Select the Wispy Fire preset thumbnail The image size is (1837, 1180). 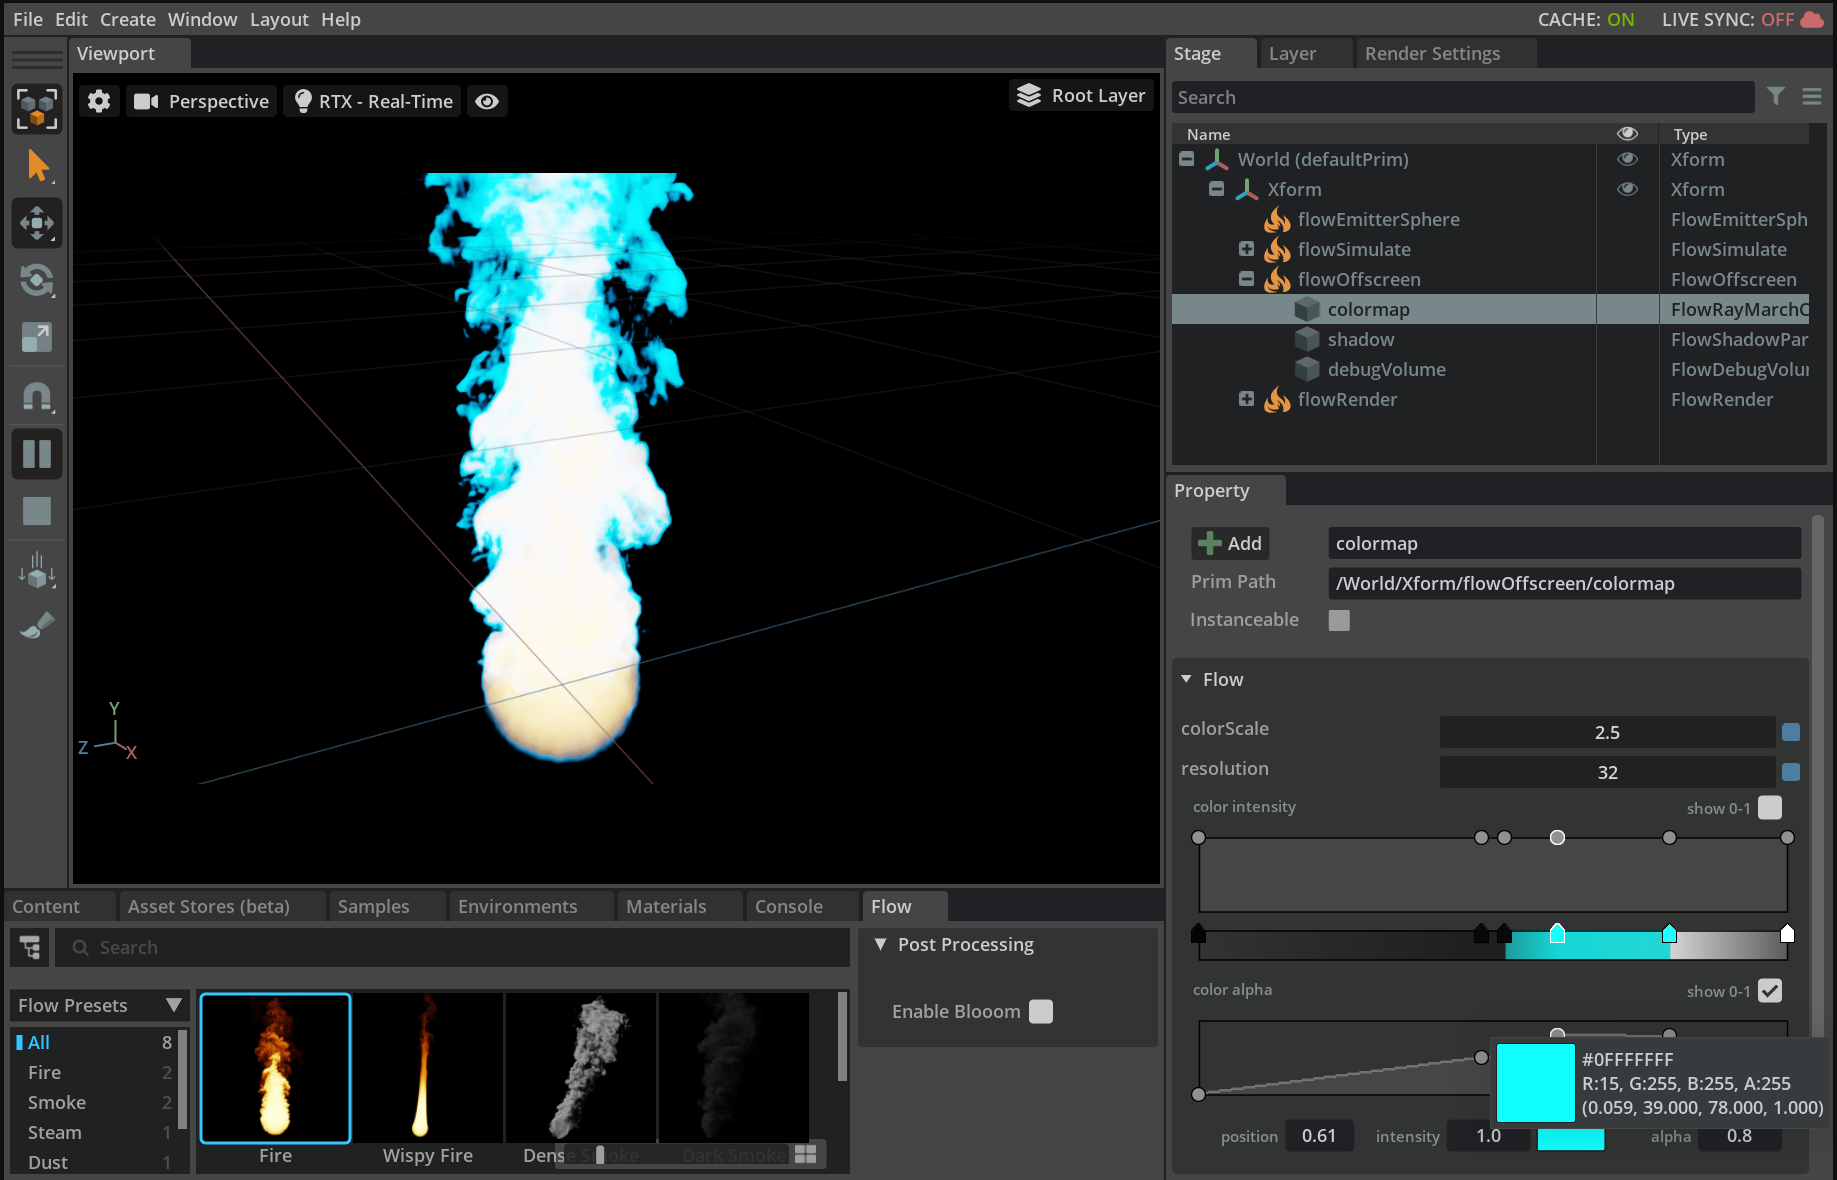coord(428,1068)
